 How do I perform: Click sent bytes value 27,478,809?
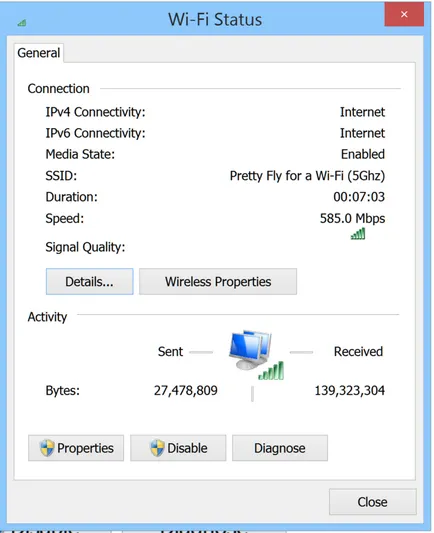186,391
